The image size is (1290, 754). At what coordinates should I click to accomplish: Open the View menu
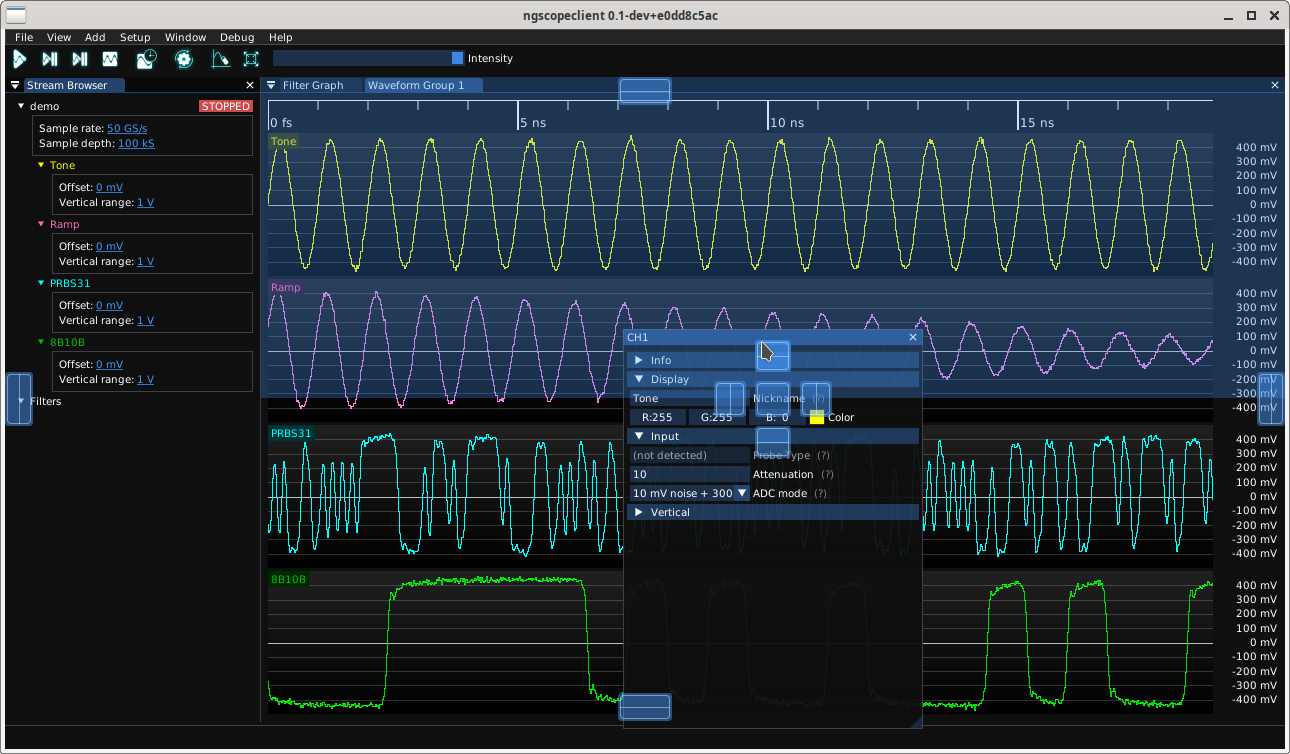[59, 37]
